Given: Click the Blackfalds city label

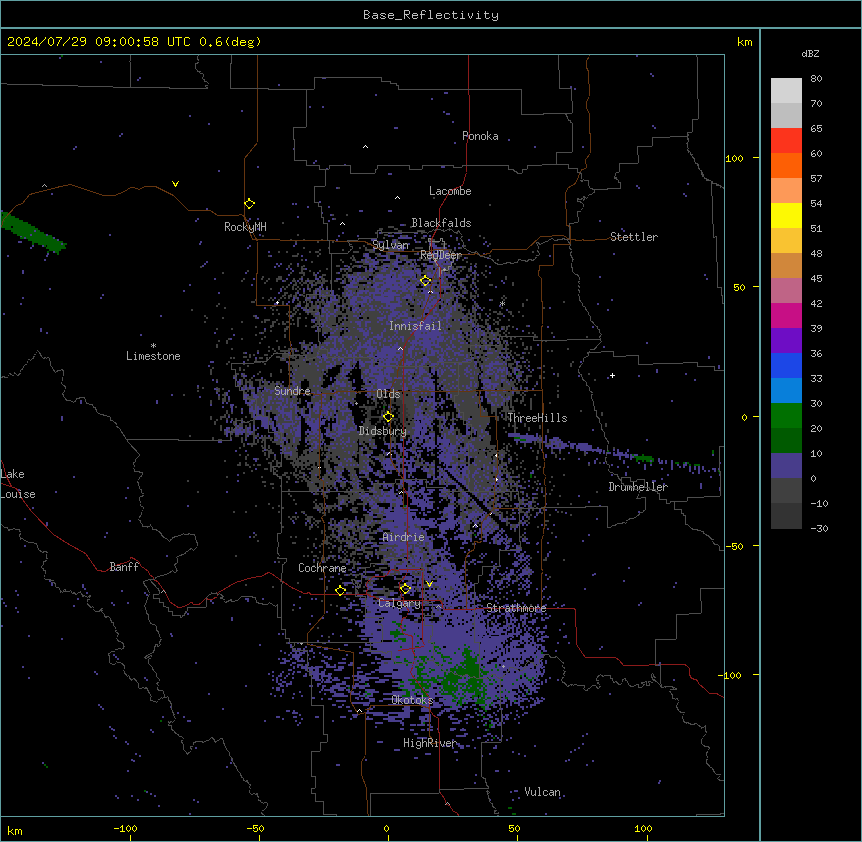Looking at the screenshot, I should (441, 223).
